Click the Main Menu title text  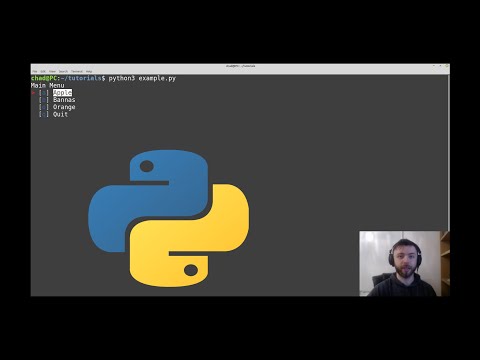tap(48, 85)
